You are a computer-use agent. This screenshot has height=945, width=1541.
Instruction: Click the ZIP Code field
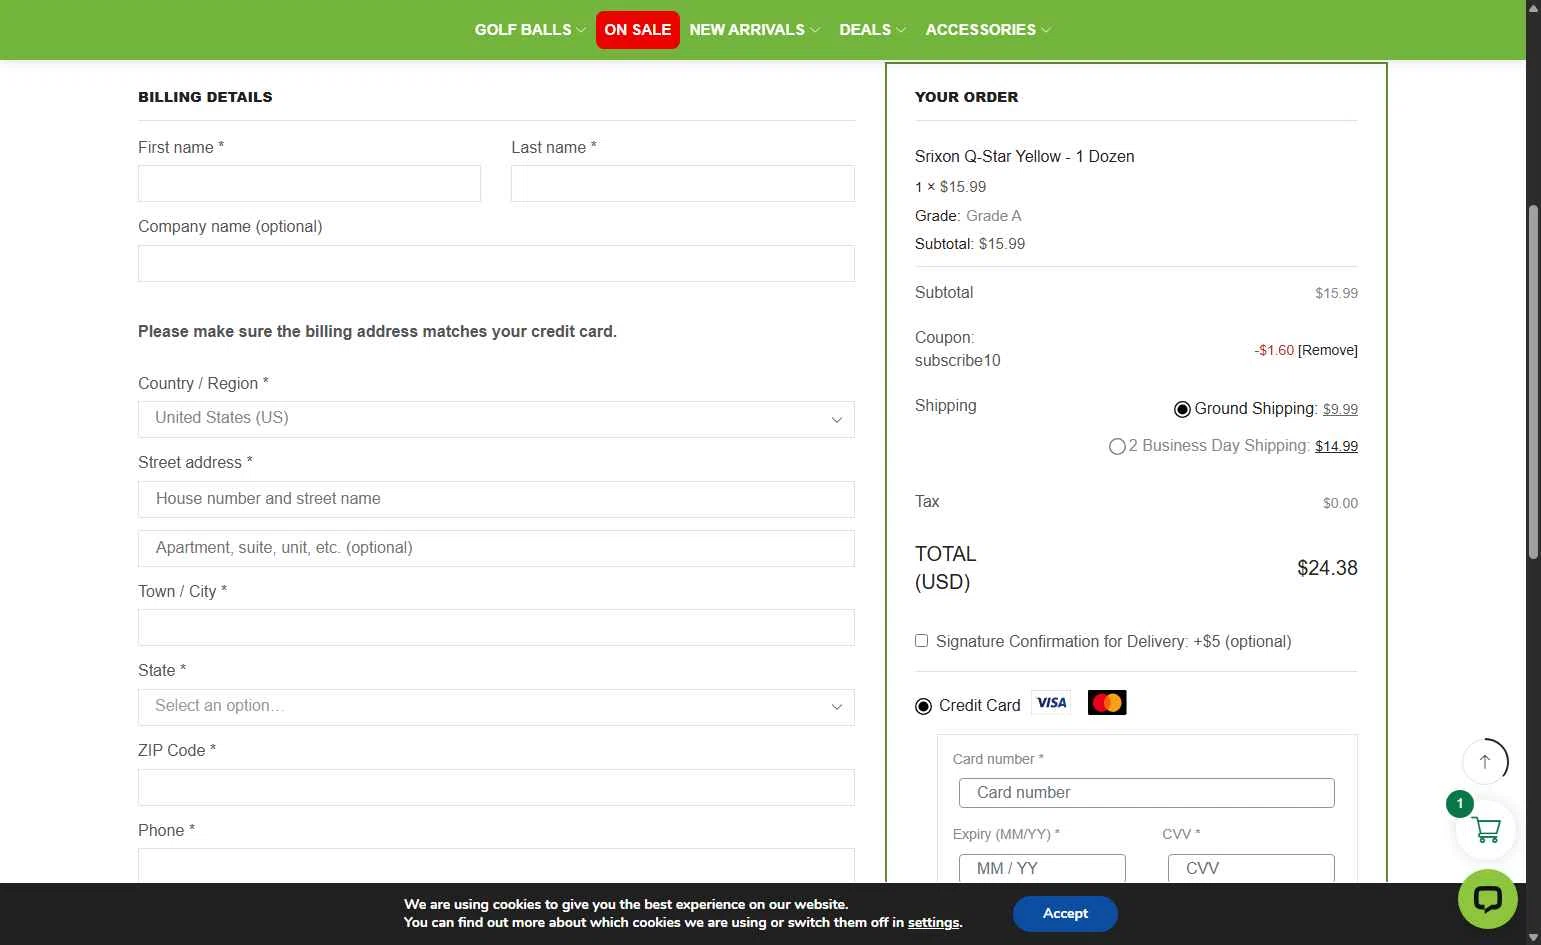coord(496,788)
